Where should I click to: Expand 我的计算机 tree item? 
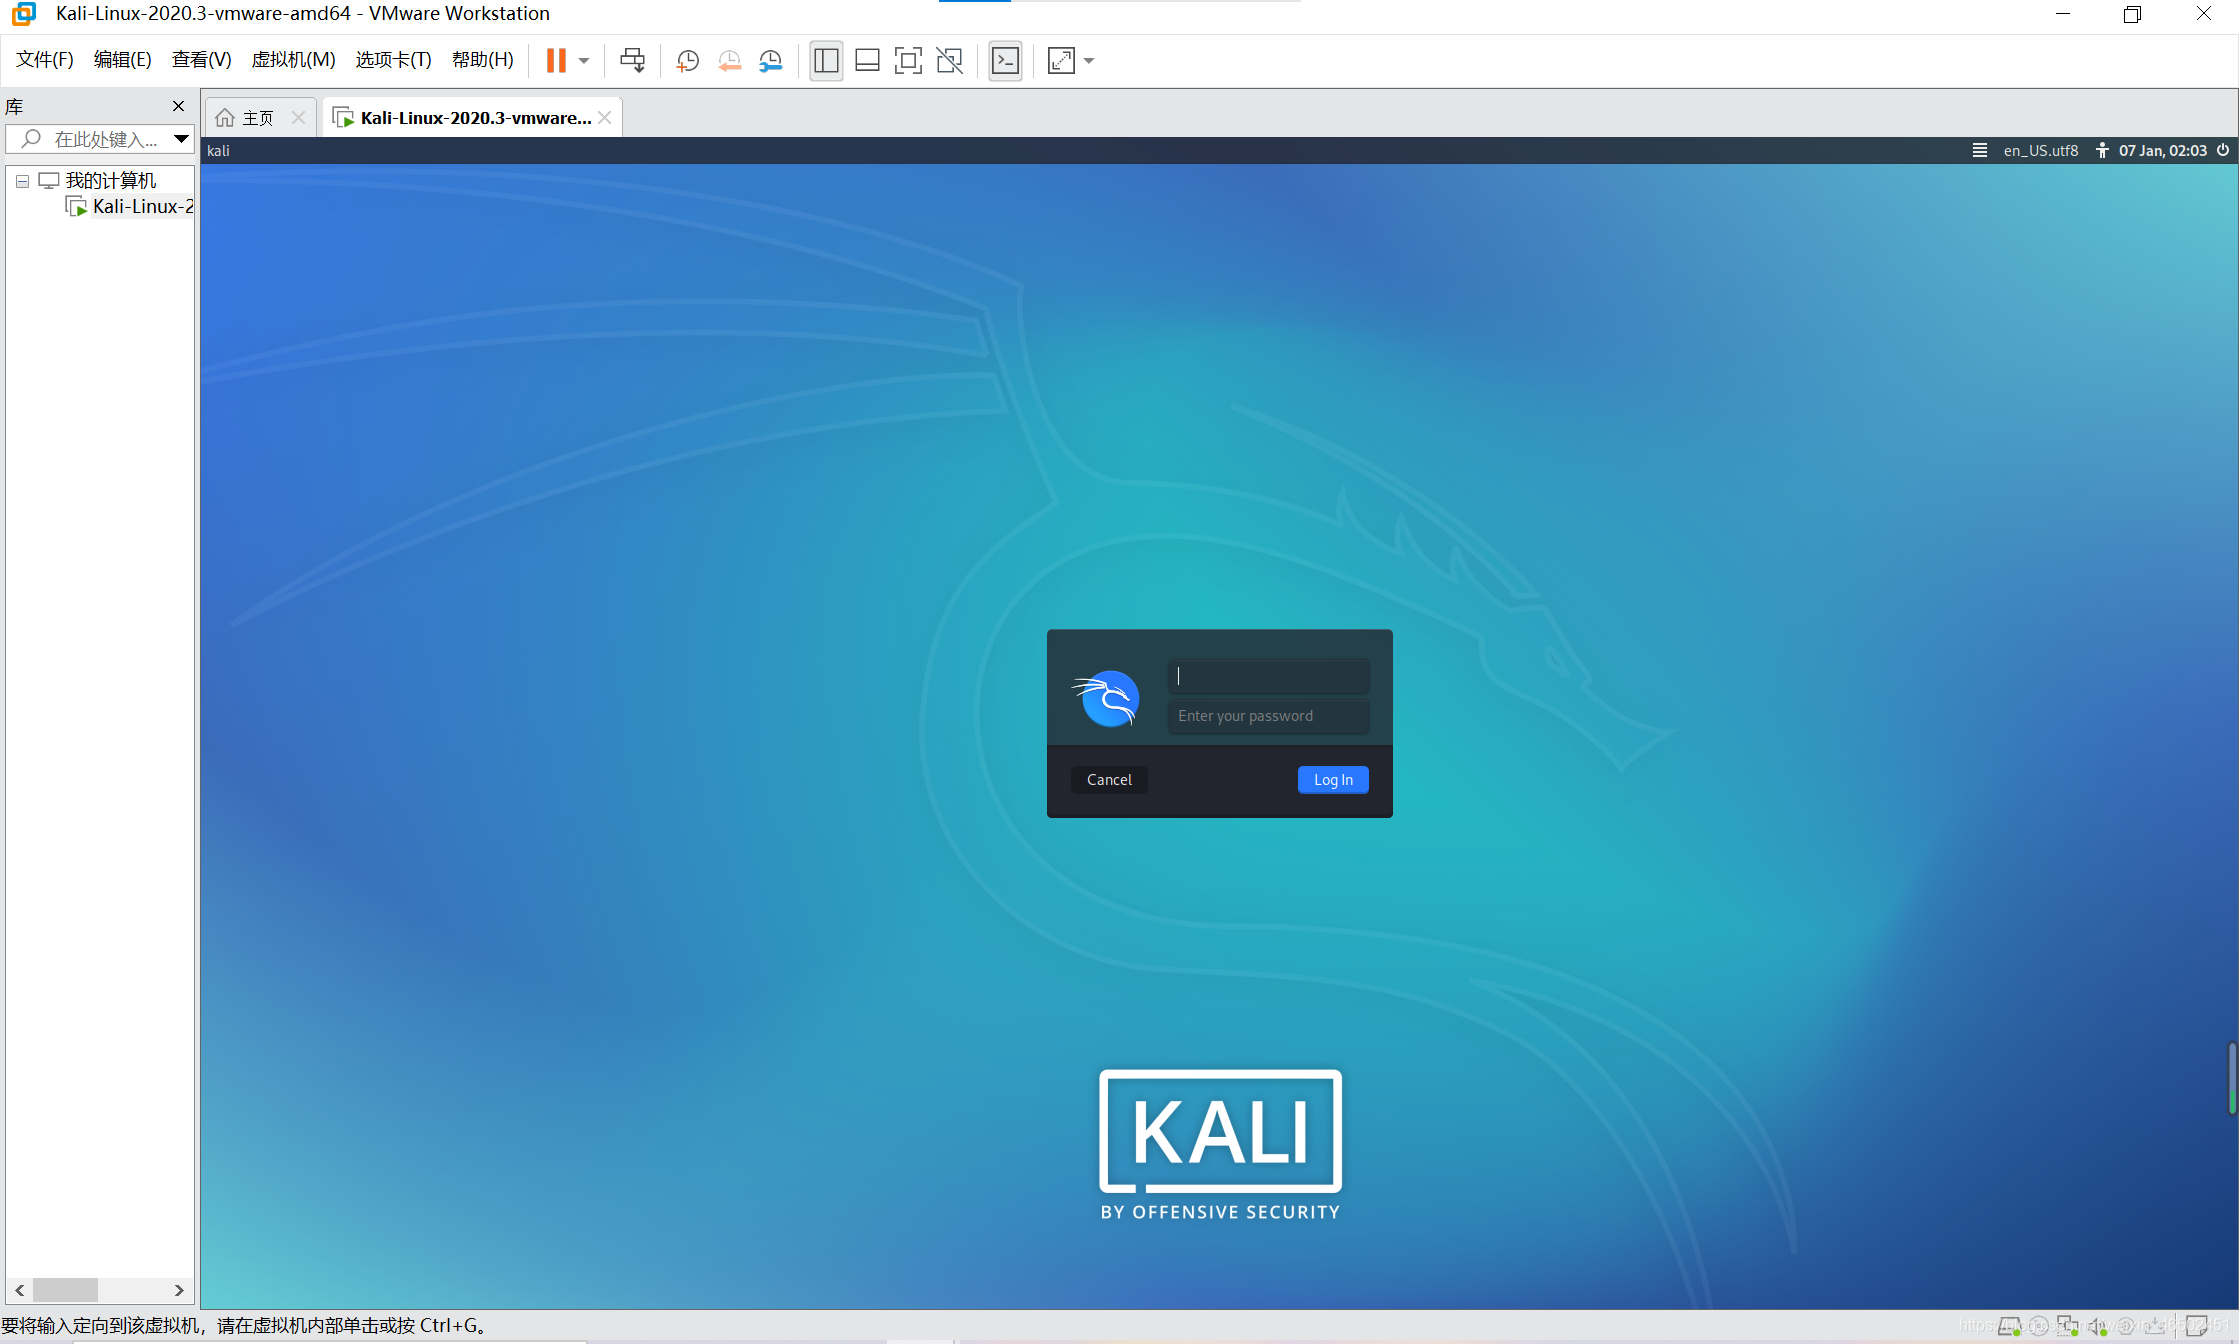[18, 178]
